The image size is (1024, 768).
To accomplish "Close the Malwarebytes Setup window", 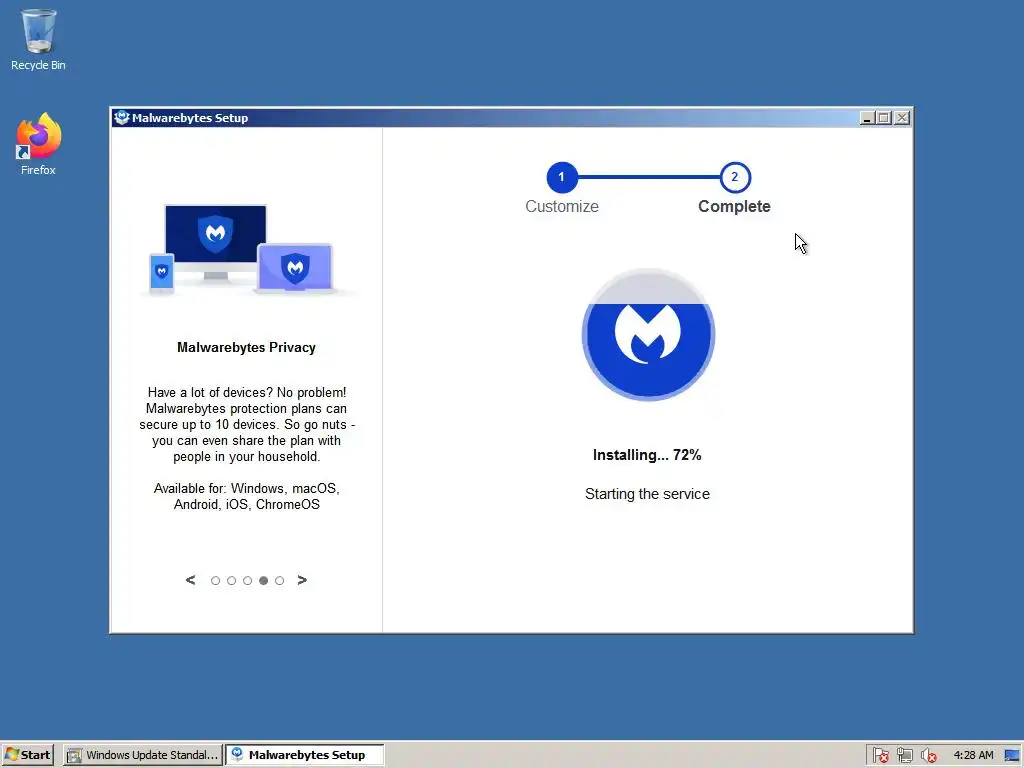I will [902, 118].
